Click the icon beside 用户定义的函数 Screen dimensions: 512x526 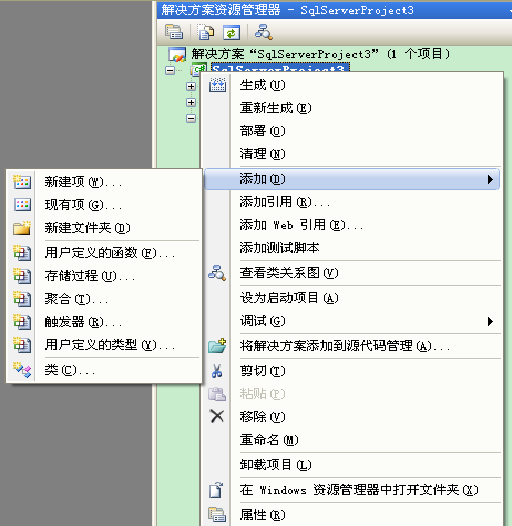click(22, 253)
